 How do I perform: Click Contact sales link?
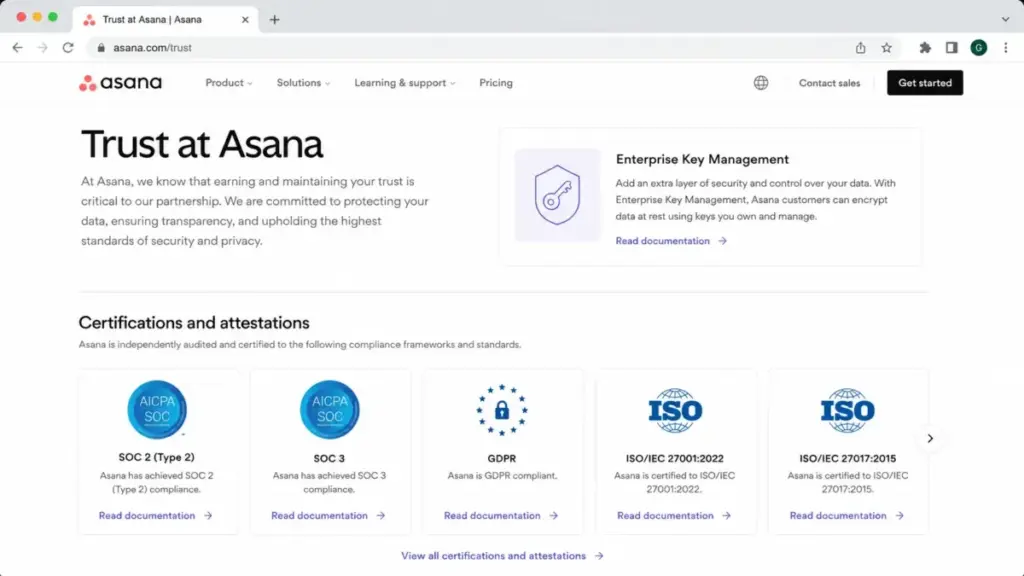tap(829, 83)
